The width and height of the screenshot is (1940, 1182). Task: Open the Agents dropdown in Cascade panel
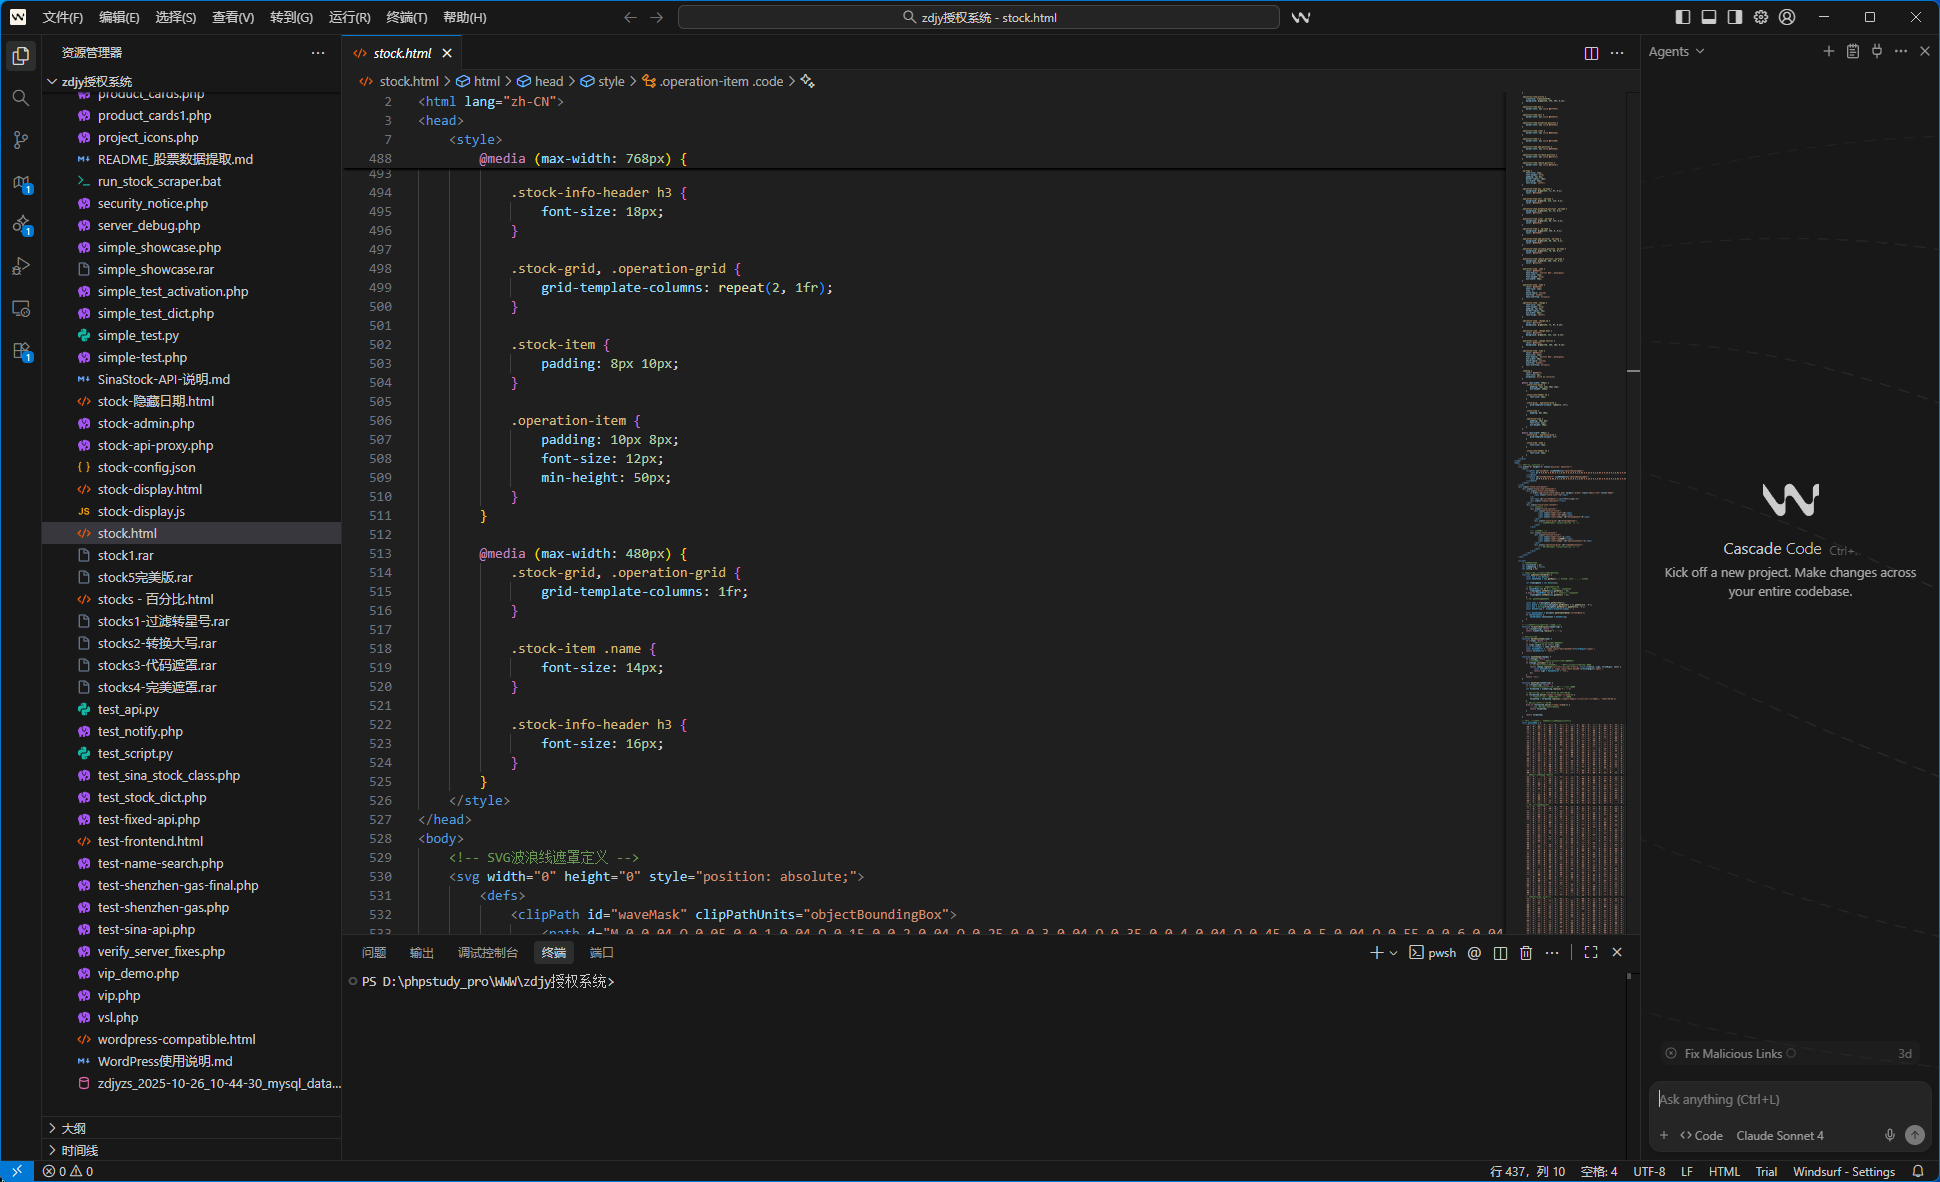click(1676, 52)
